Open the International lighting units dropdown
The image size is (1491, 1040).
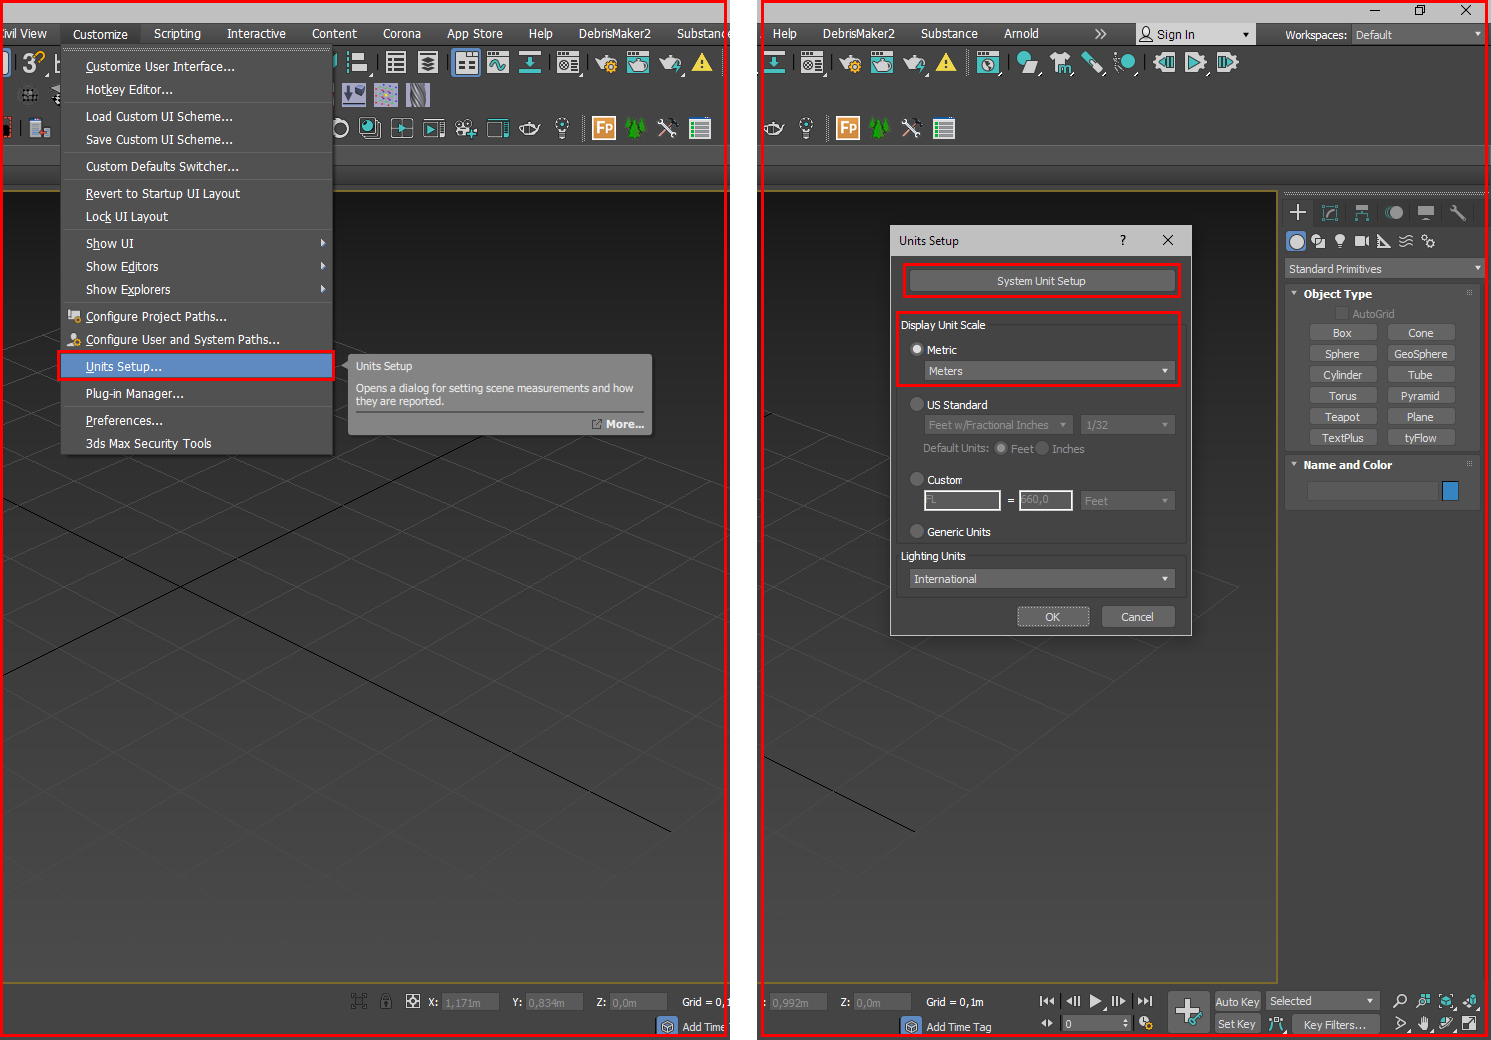(1041, 579)
